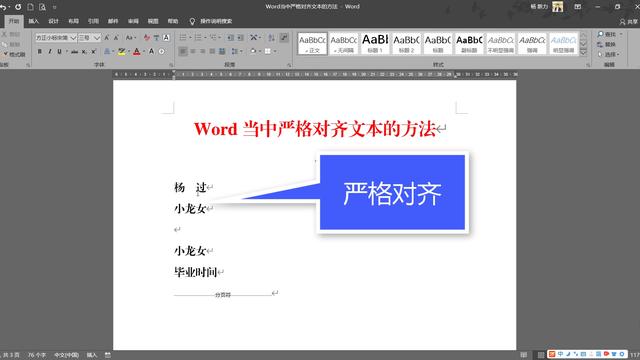Create a new blank document from quick access toolbar
640x360 pixels.
pyautogui.click(x=31, y=7)
